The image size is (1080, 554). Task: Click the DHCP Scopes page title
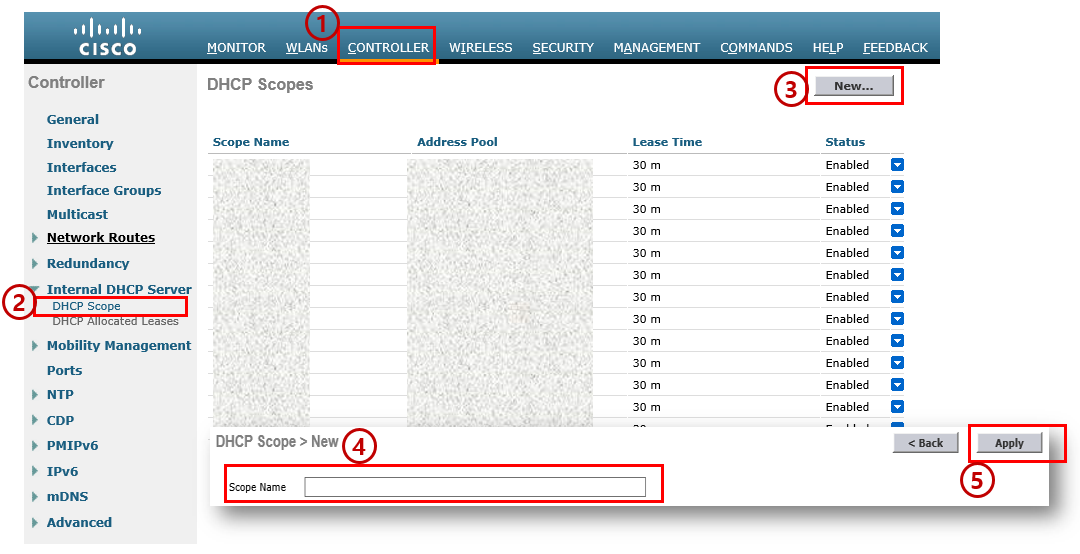[x=260, y=85]
